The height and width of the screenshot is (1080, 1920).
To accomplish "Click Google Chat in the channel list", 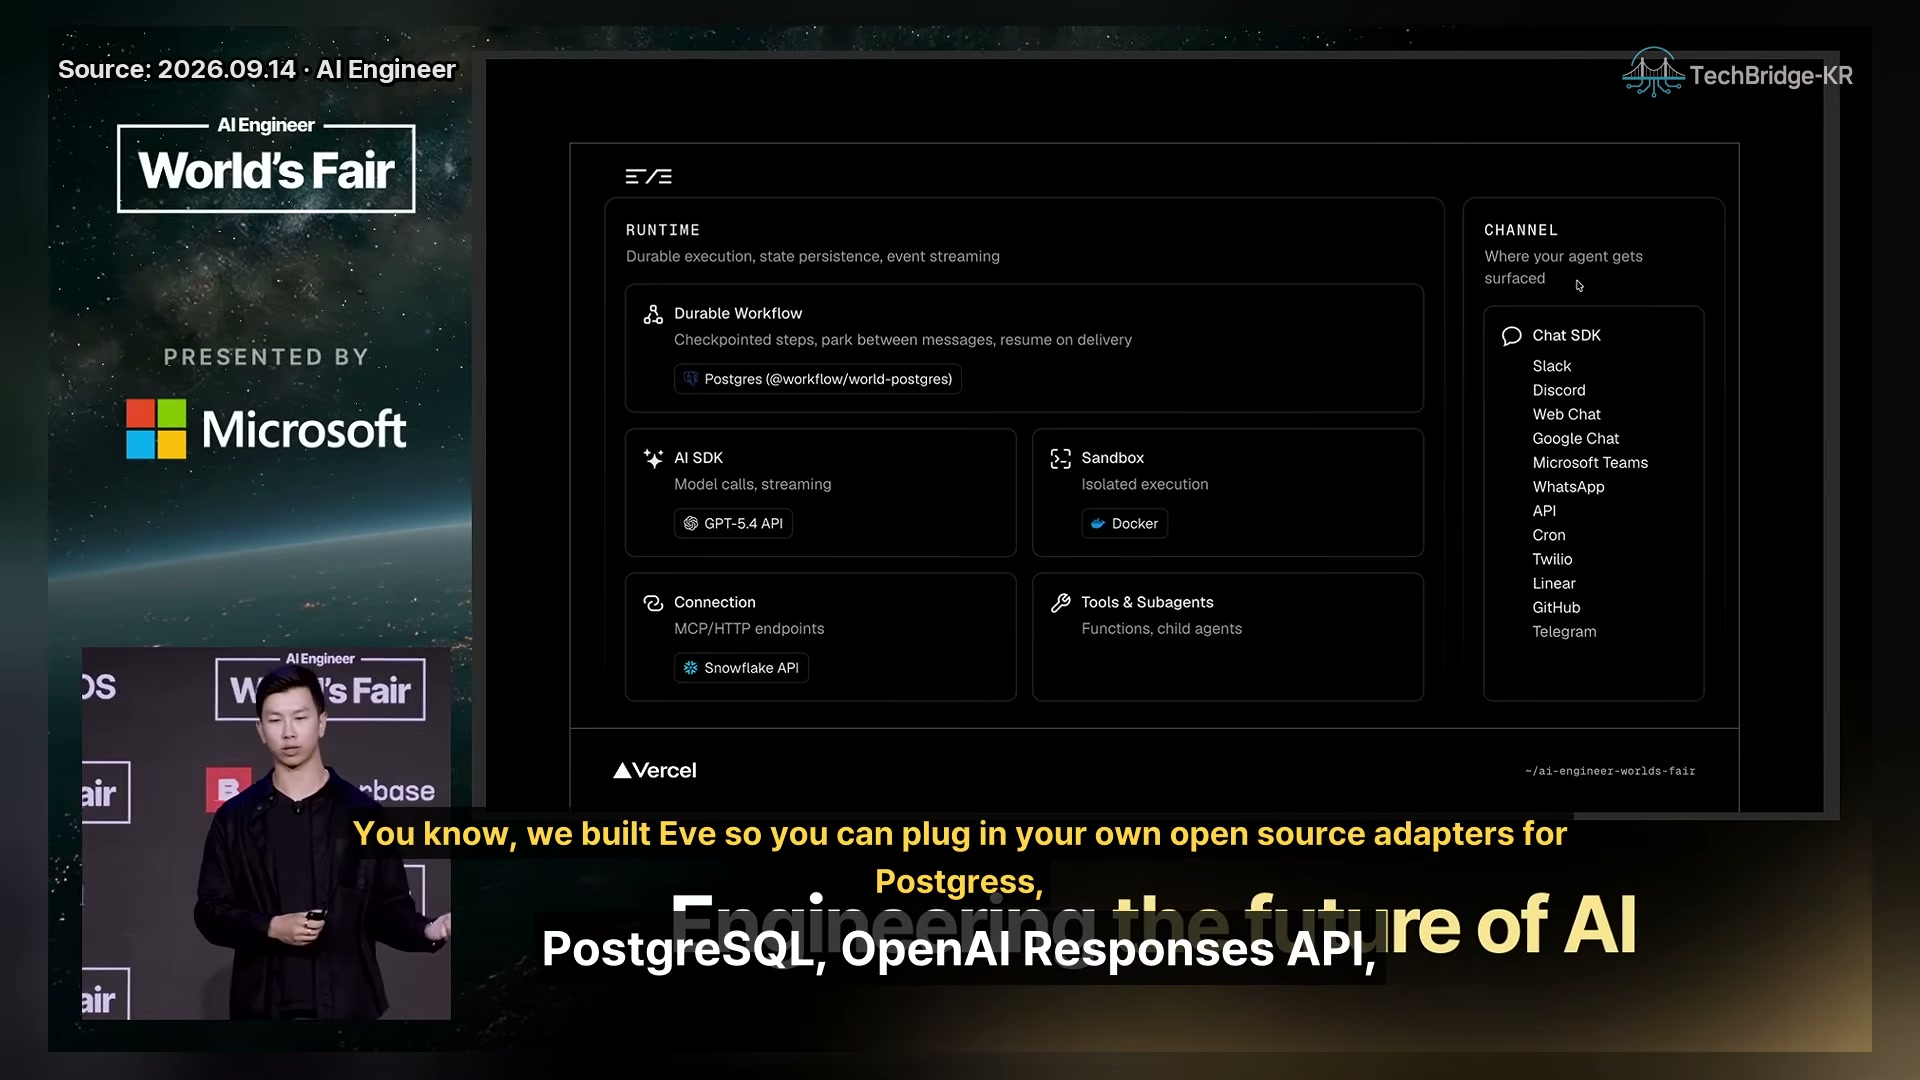I will [x=1575, y=439].
